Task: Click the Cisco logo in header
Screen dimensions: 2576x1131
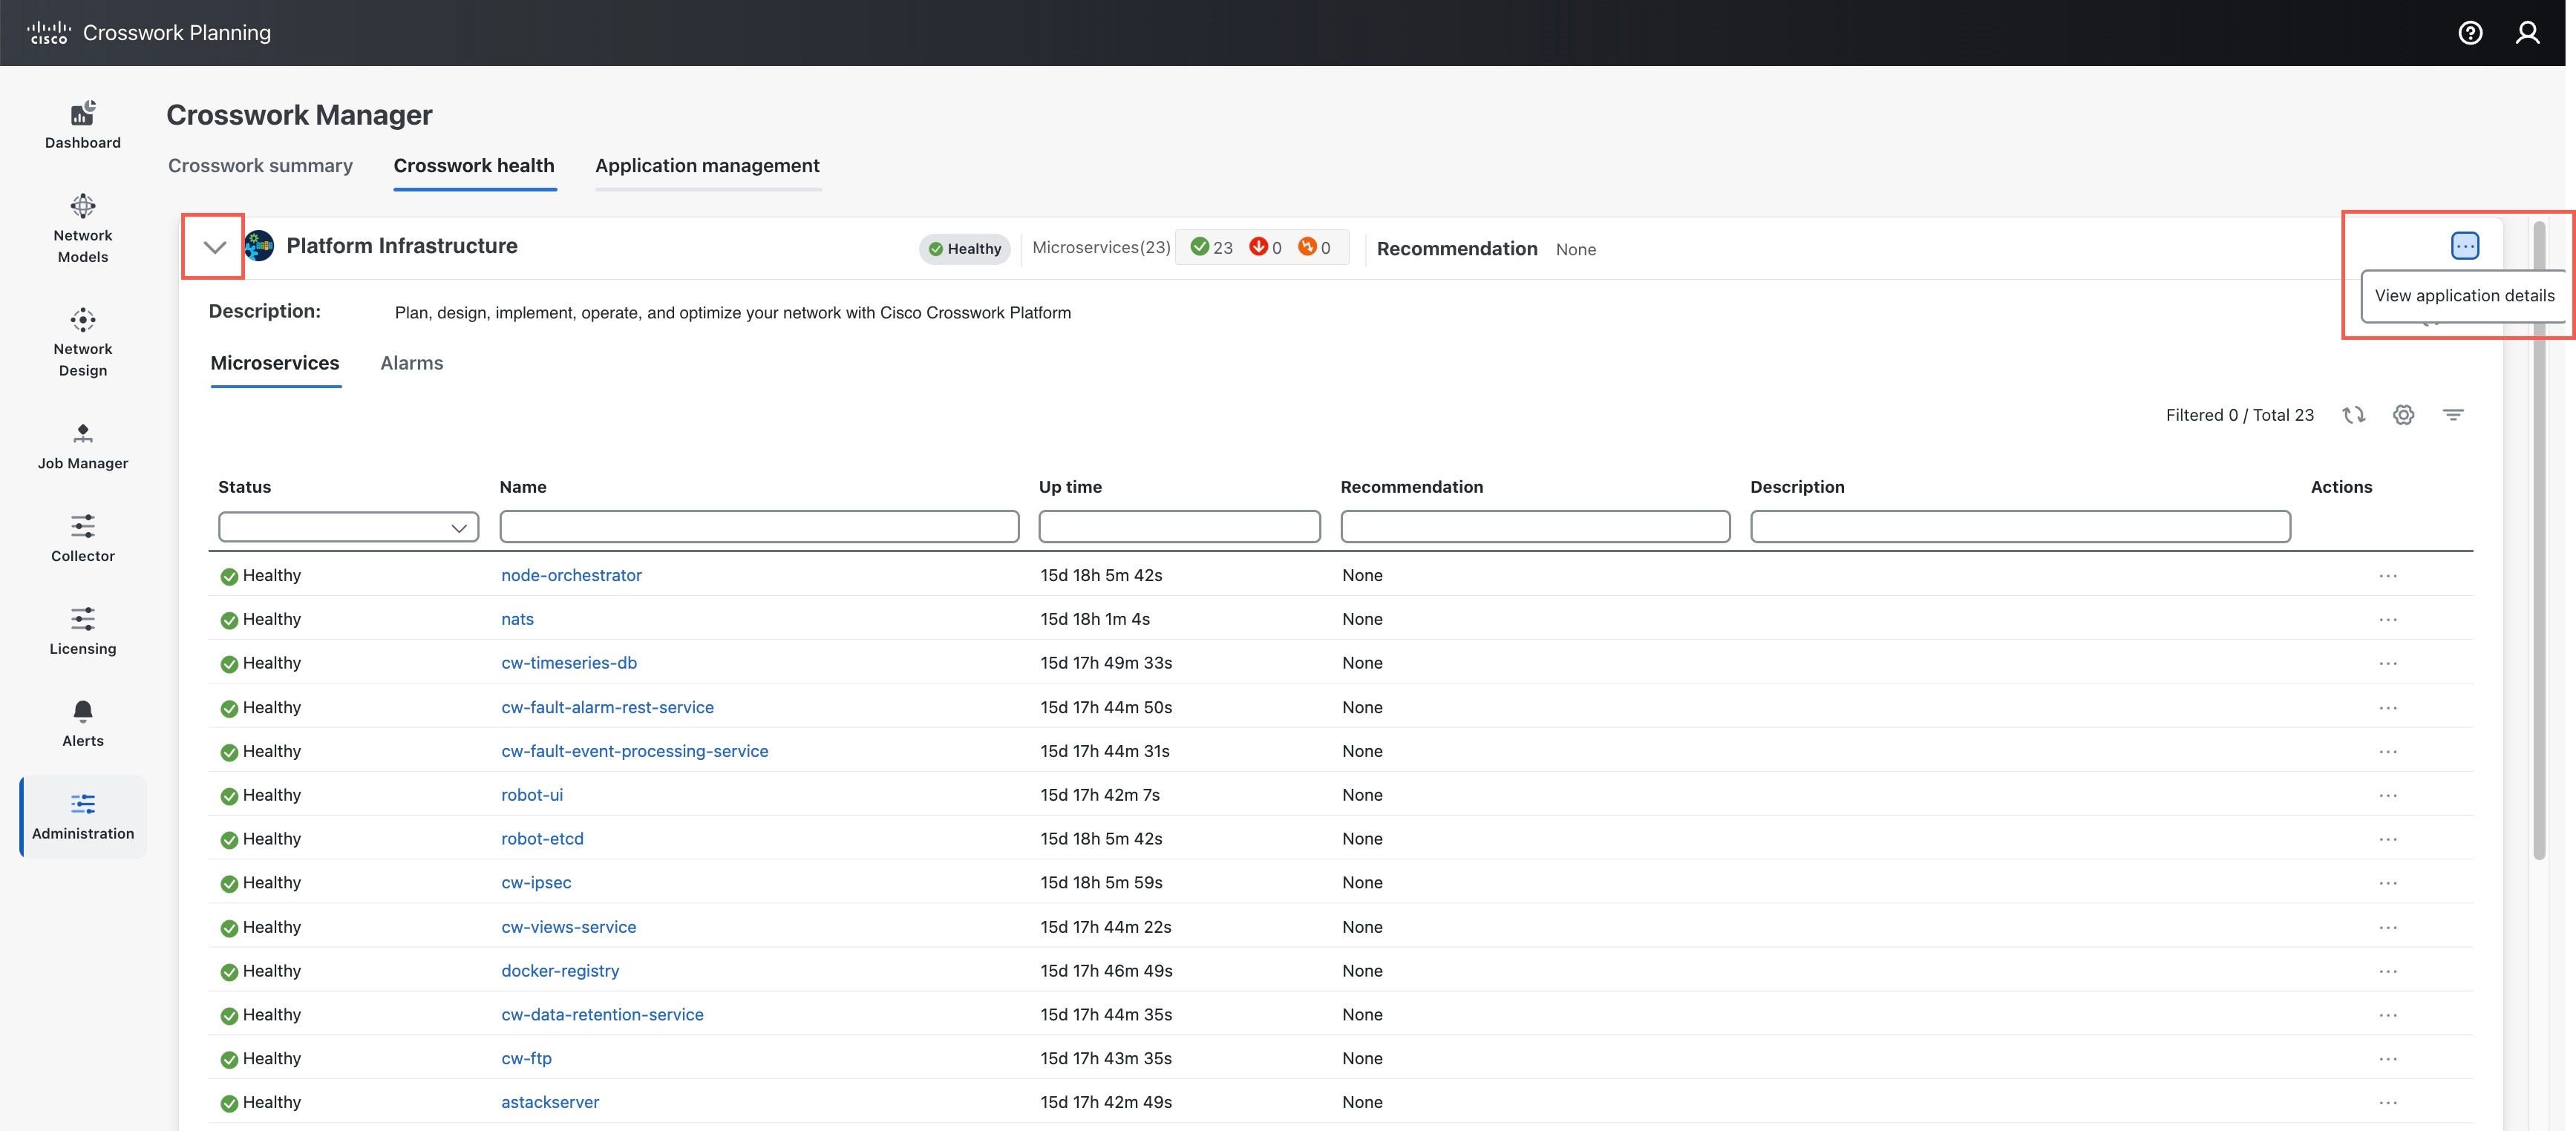Action: [x=48, y=32]
